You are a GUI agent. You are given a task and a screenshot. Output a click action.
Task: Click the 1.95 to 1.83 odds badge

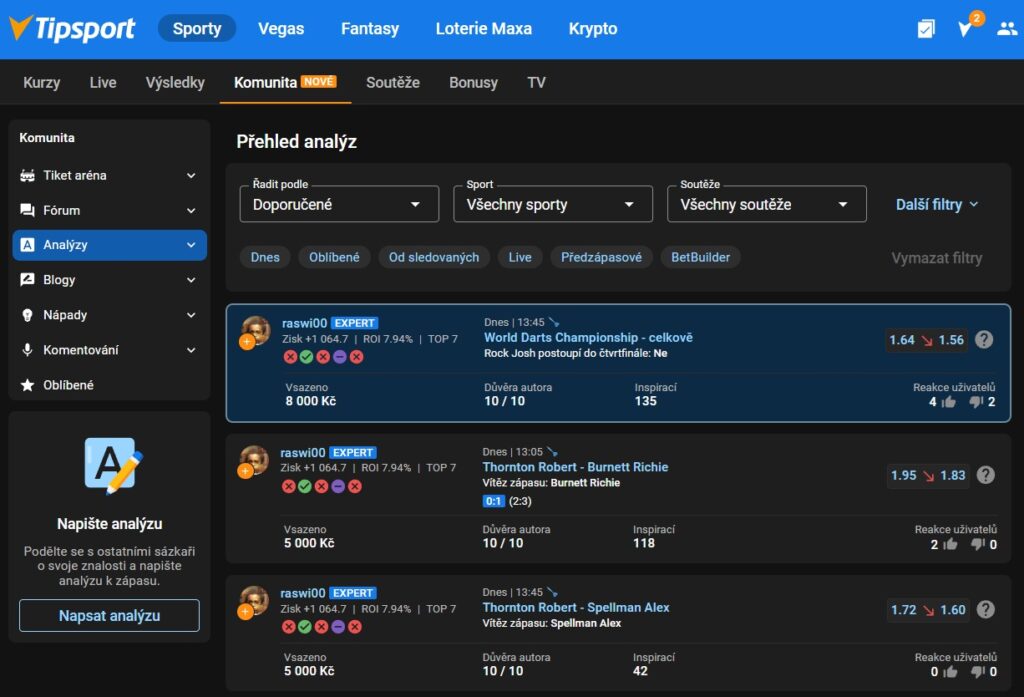928,475
